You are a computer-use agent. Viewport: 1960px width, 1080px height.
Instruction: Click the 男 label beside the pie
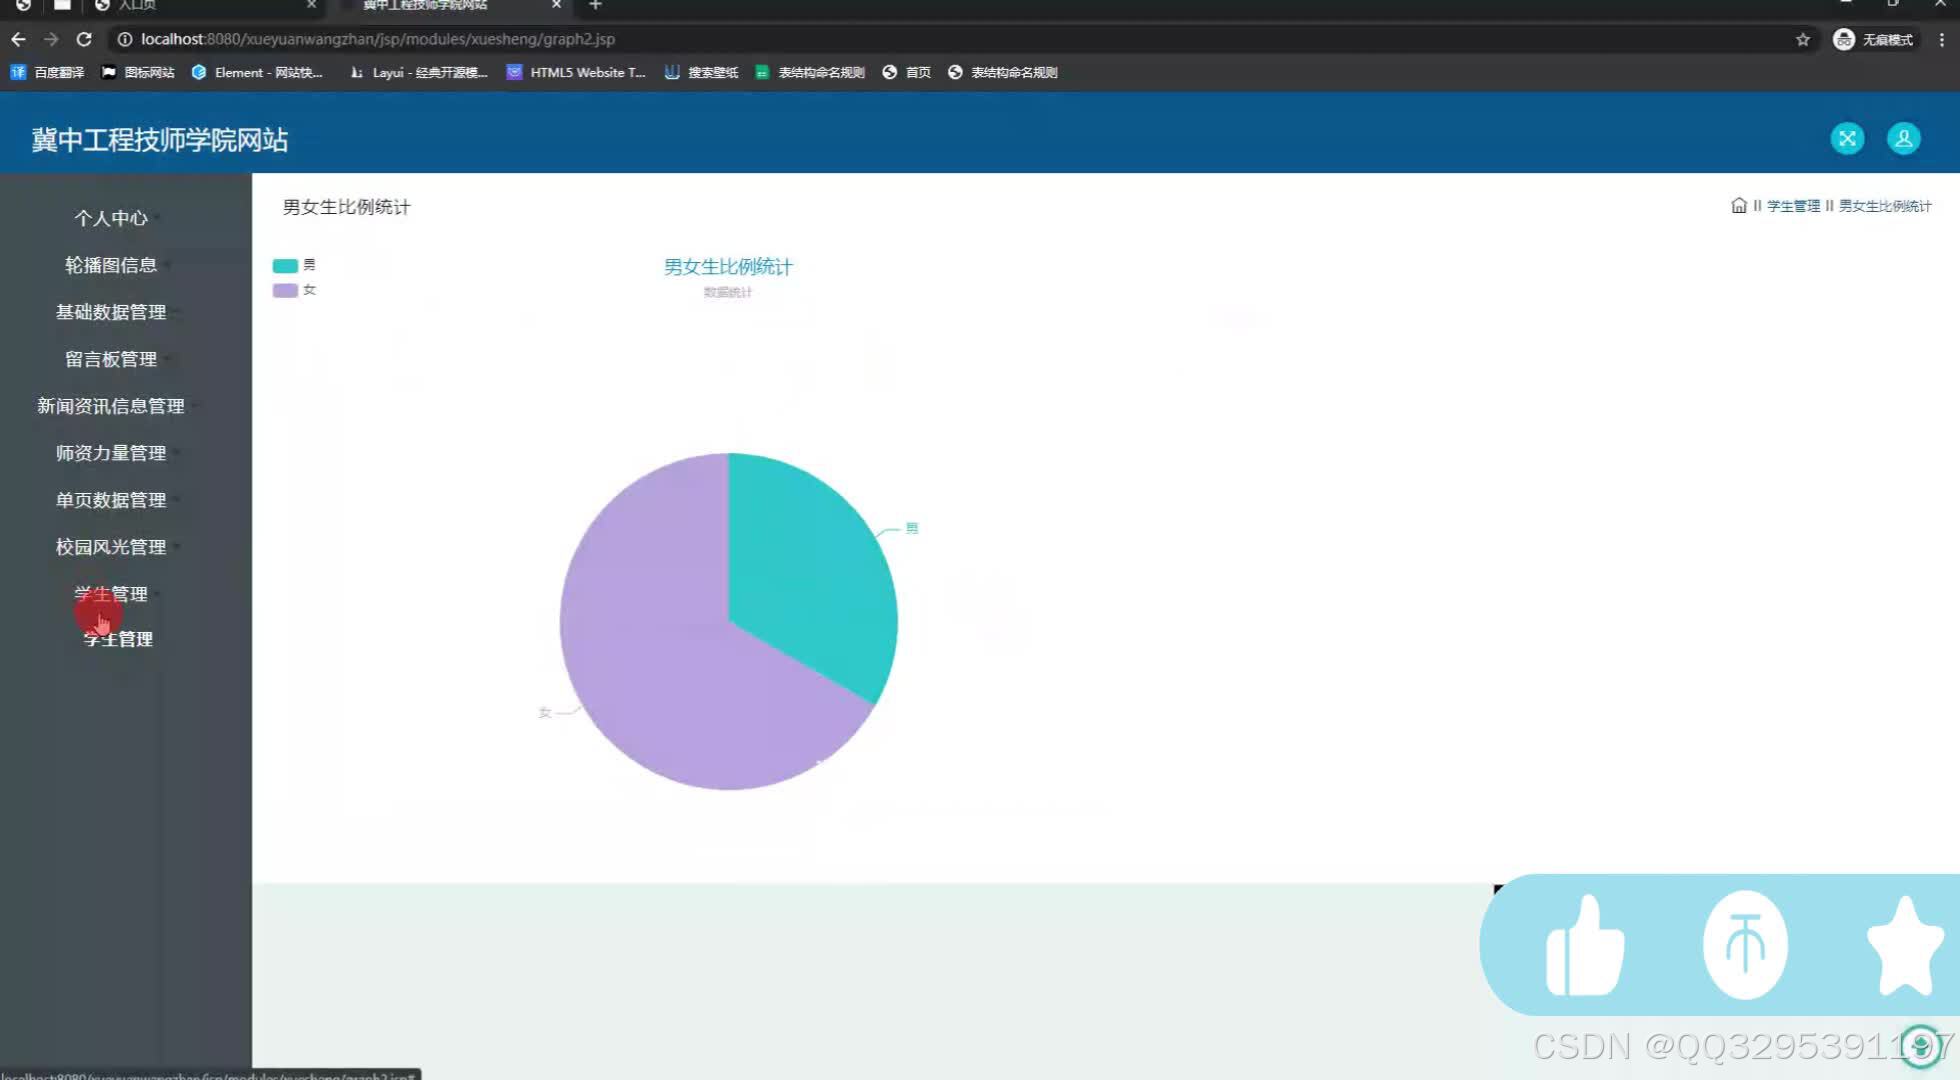pyautogui.click(x=912, y=528)
